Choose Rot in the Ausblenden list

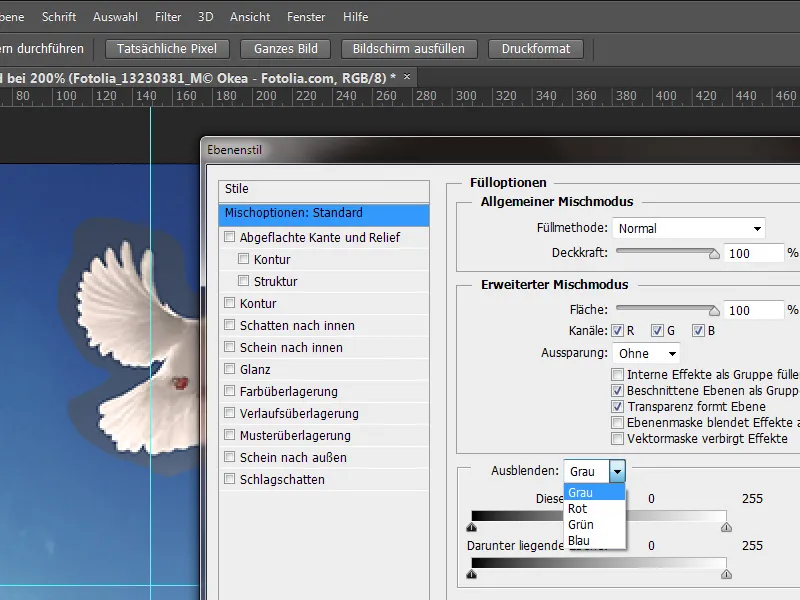point(595,509)
